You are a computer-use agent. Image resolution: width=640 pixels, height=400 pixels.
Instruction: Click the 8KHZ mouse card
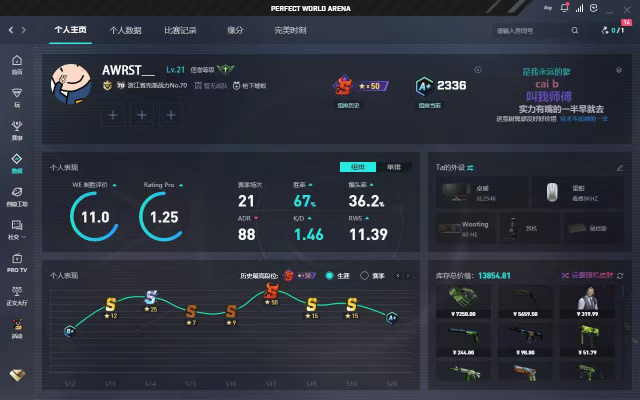pos(578,193)
